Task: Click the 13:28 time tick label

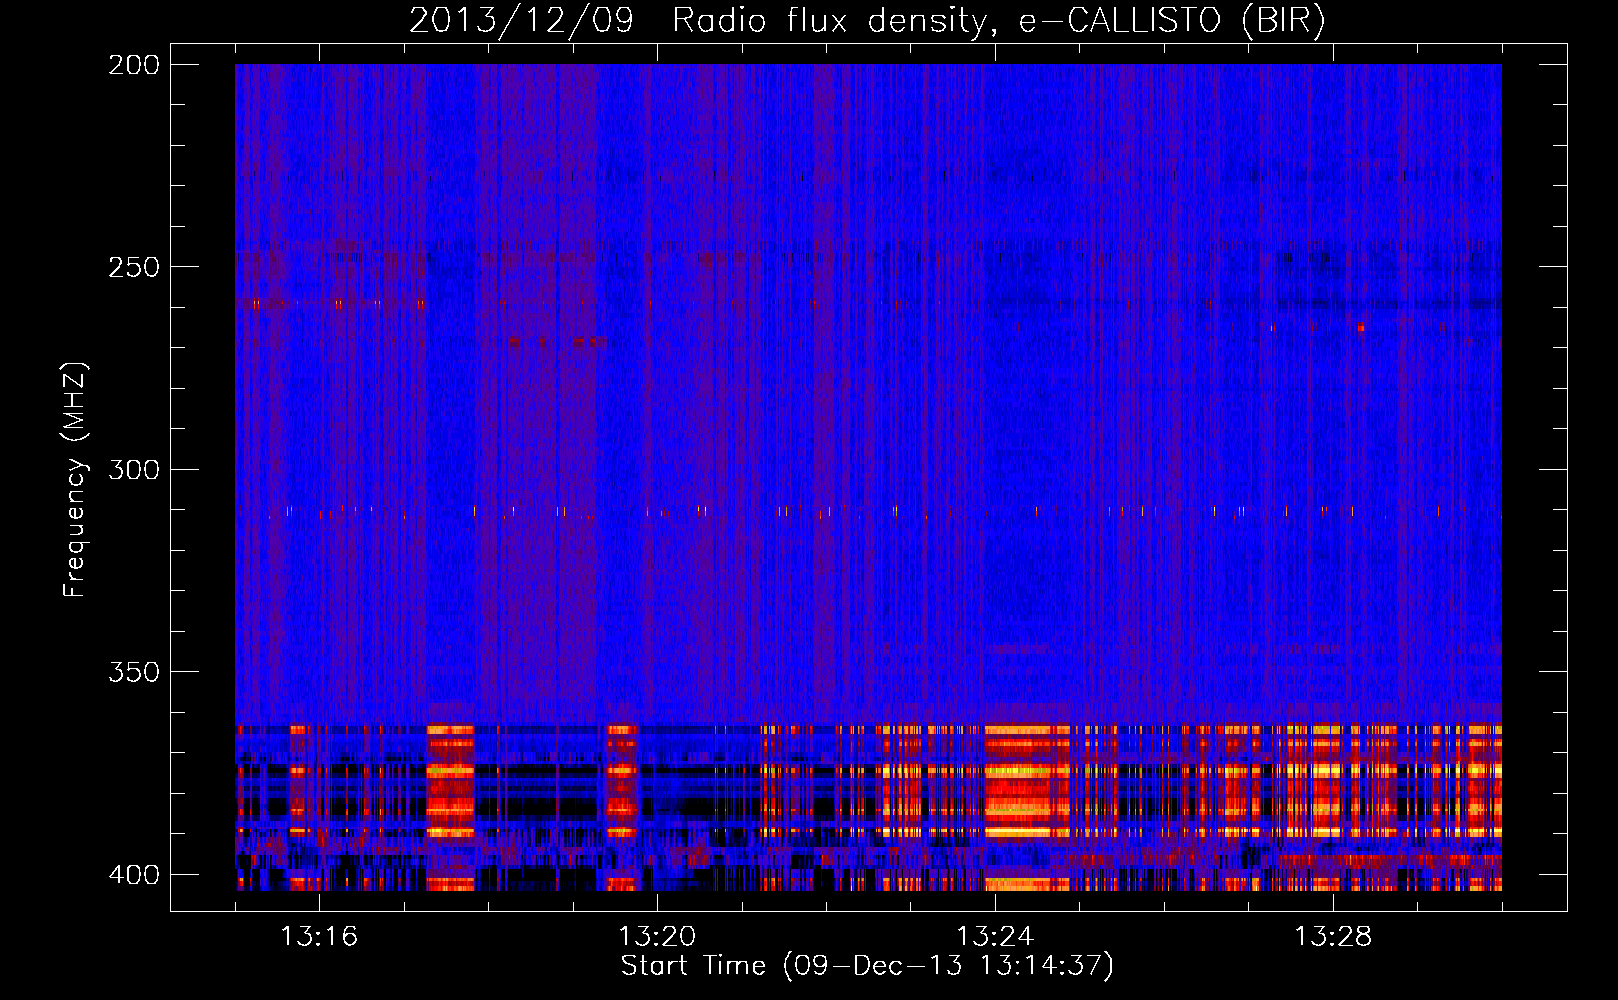Action: [1333, 937]
